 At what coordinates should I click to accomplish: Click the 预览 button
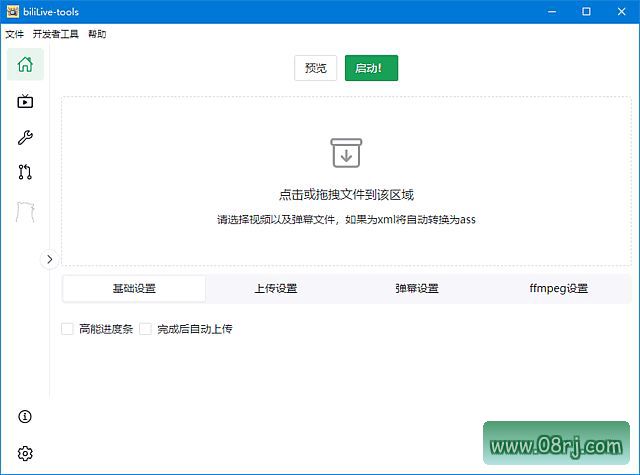(x=316, y=68)
